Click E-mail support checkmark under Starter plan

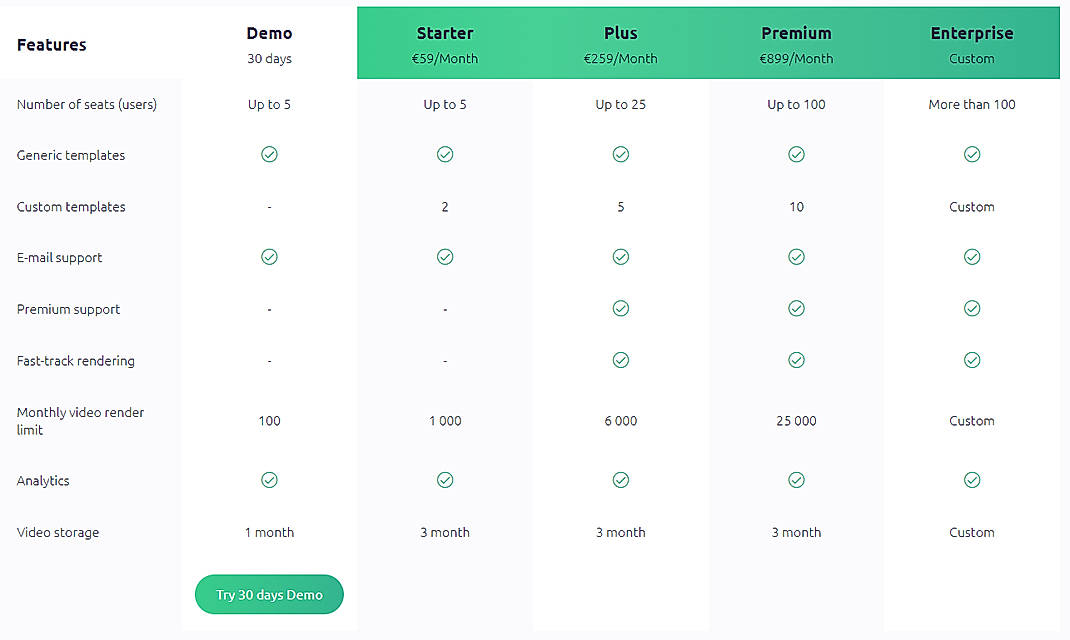[445, 257]
